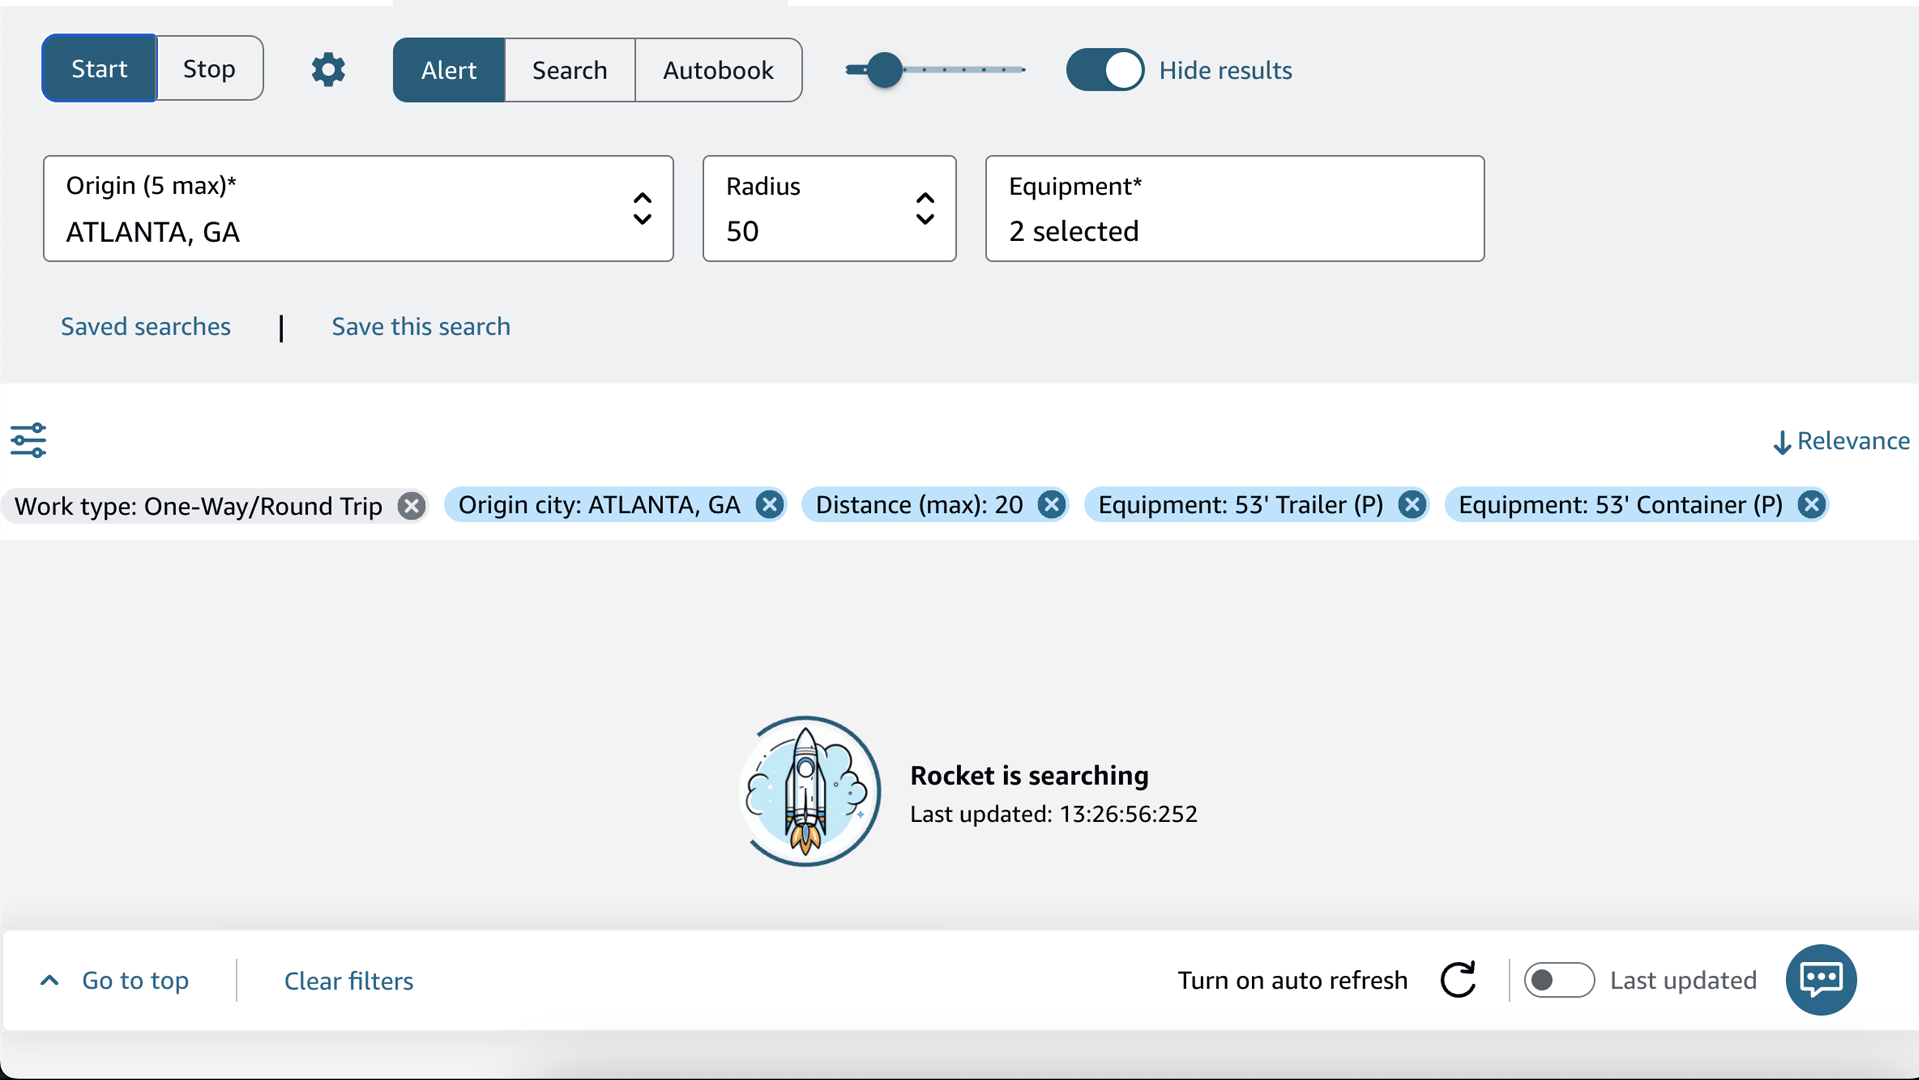
Task: Click the refresh rate slider handle
Action: click(x=884, y=70)
